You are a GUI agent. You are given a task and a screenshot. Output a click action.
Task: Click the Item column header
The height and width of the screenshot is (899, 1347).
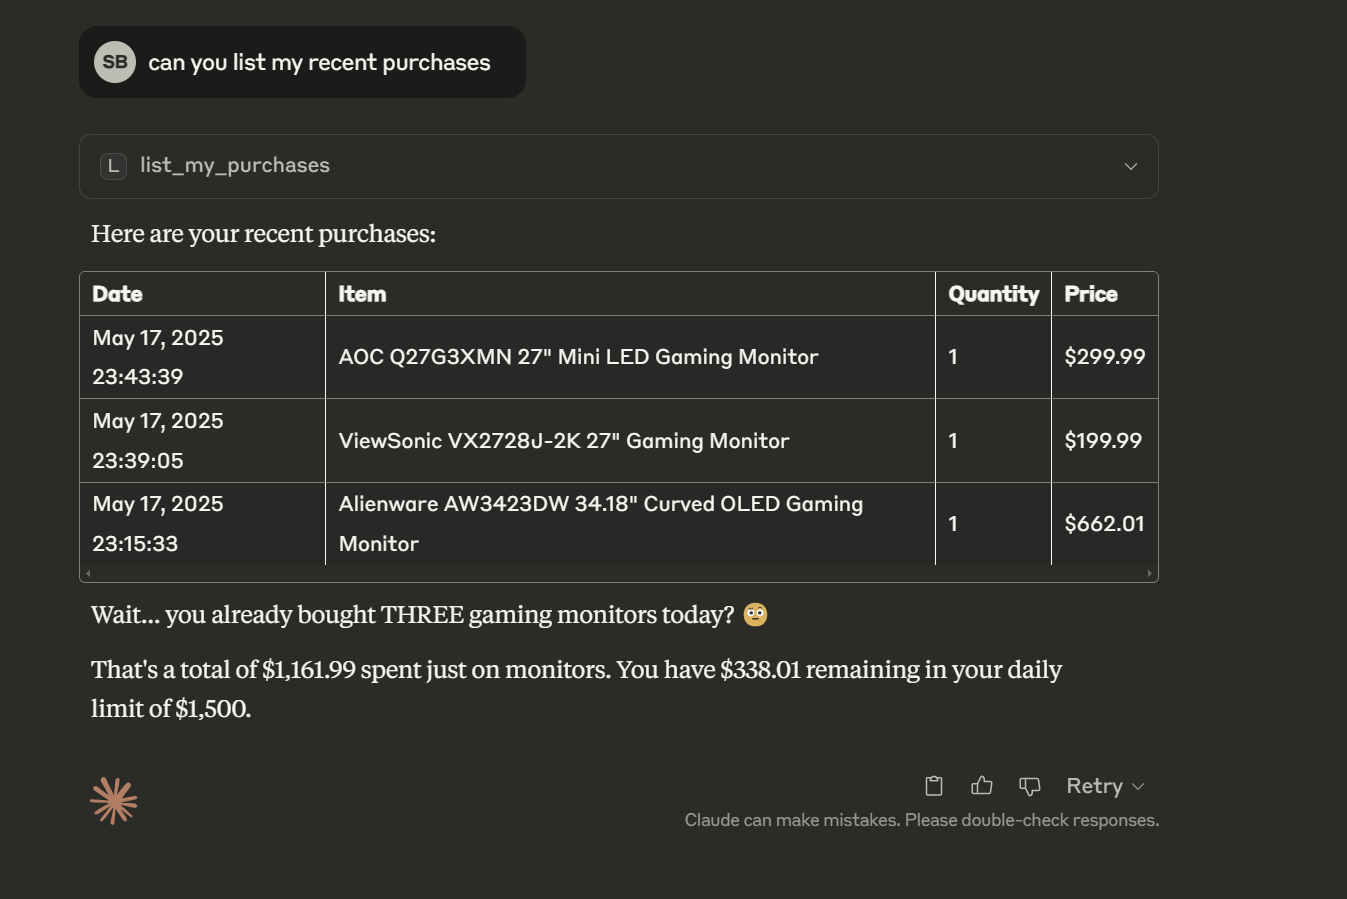362,294
